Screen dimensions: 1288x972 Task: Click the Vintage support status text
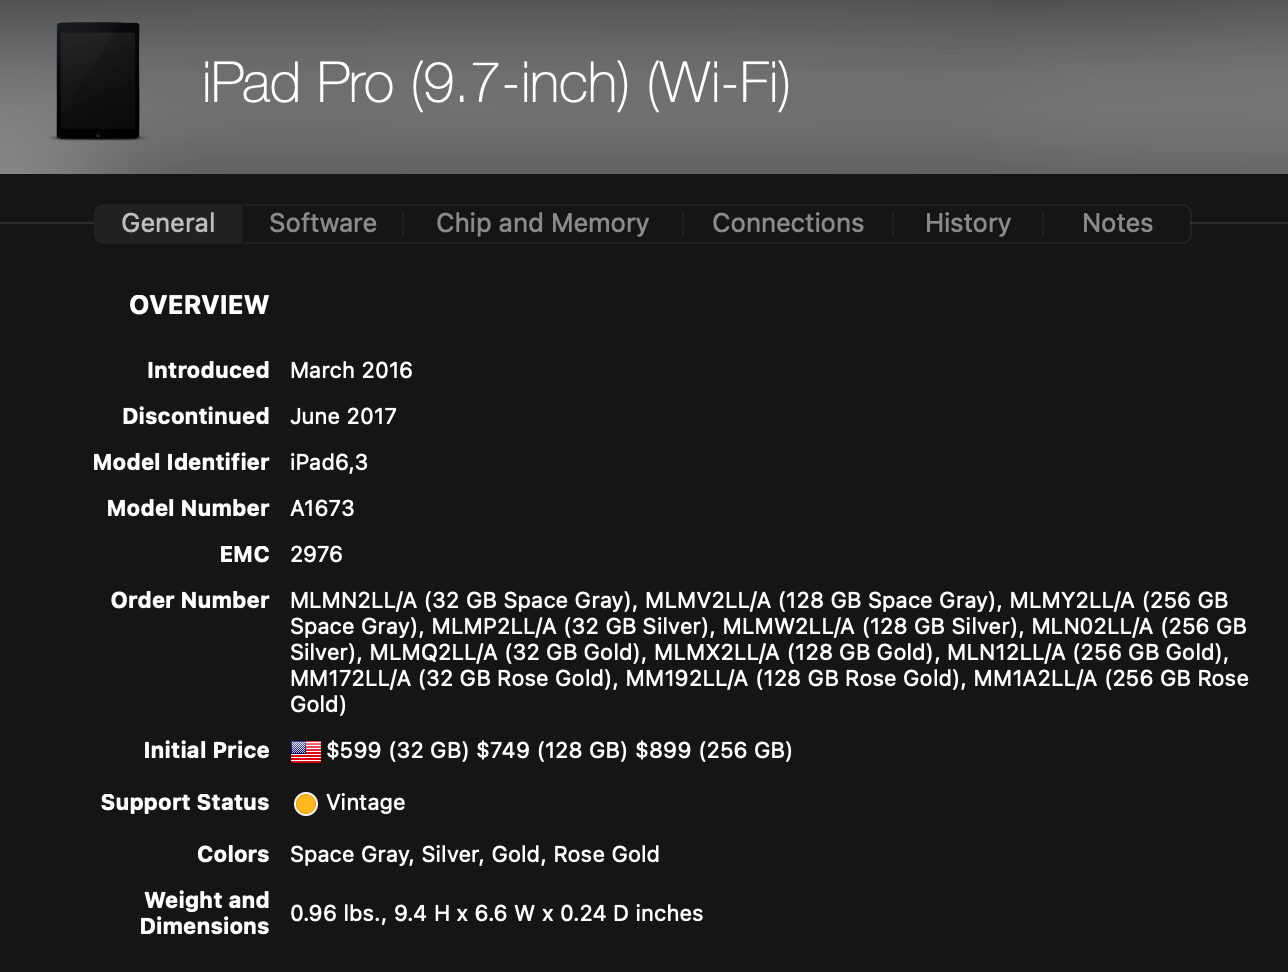tap(366, 802)
